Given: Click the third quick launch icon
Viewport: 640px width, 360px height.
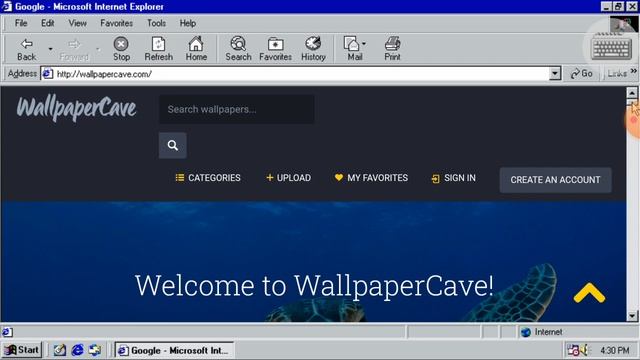Looking at the screenshot, I should pos(95,350).
